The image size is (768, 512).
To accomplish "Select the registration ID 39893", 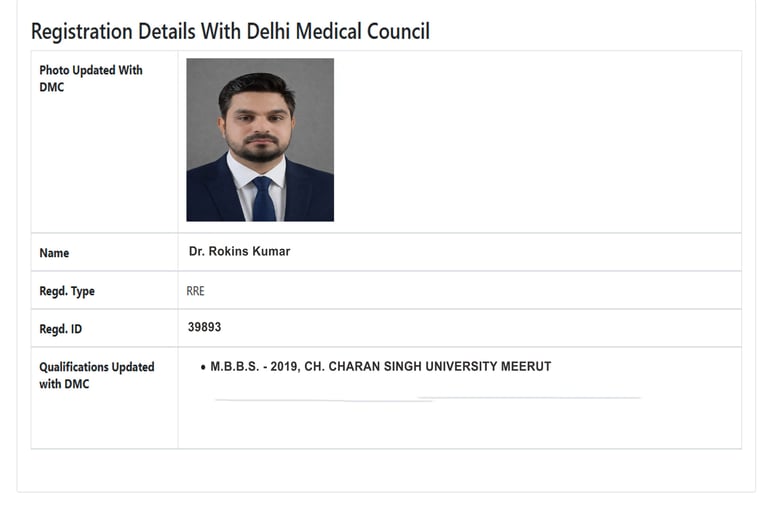I will [x=204, y=327].
